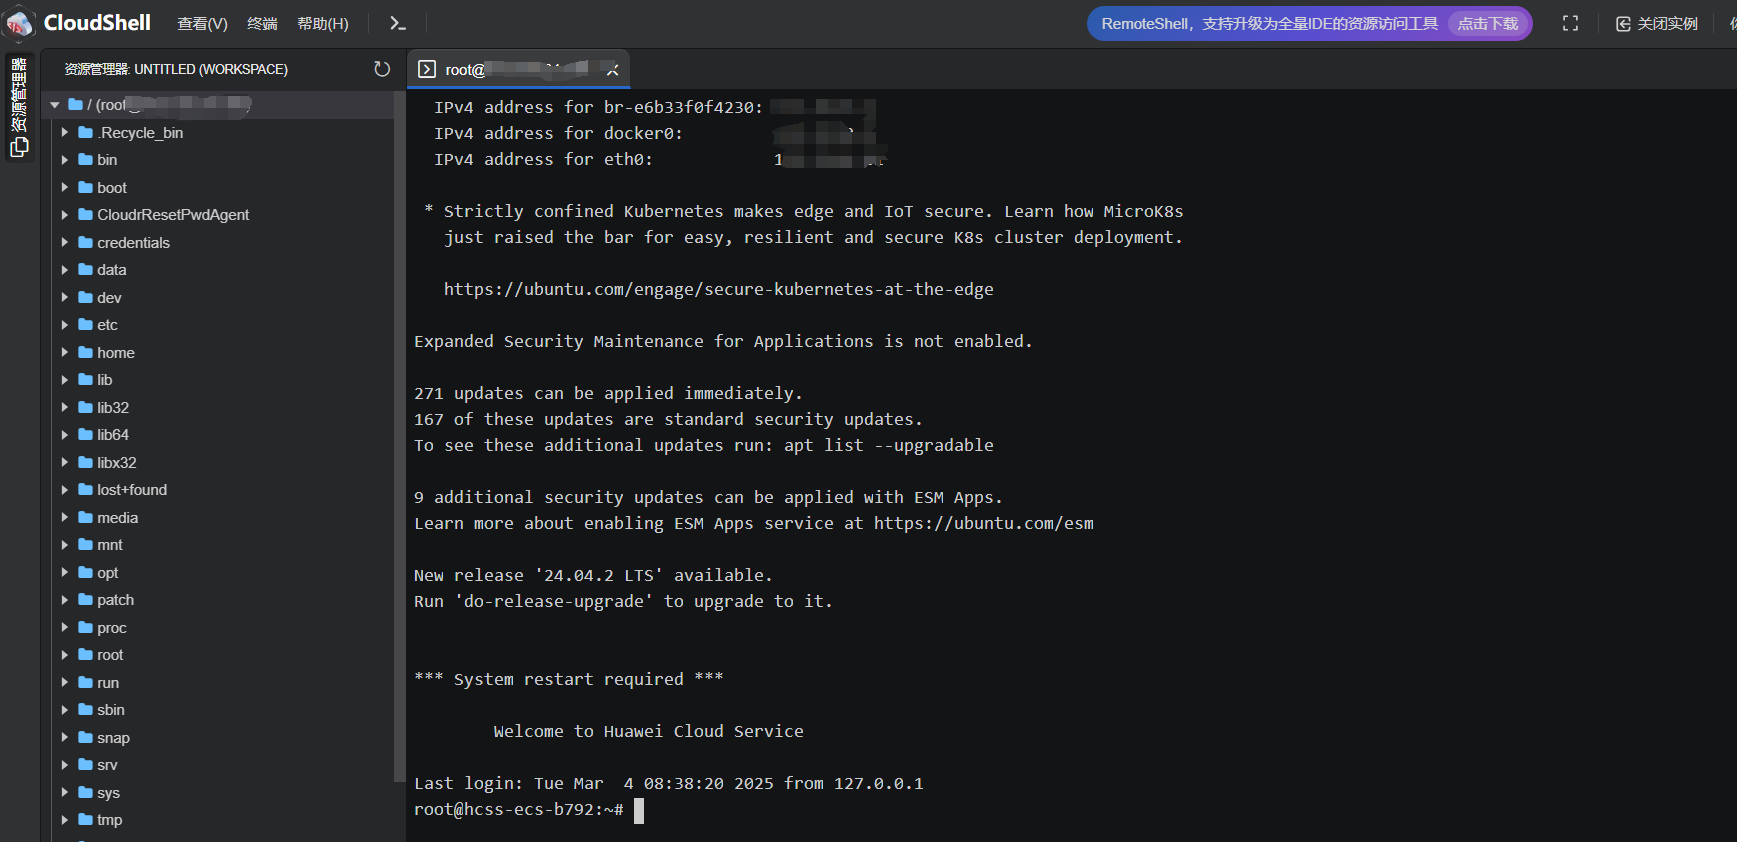1737x842 pixels.
Task: Select the patch folder icon
Action: [85, 600]
